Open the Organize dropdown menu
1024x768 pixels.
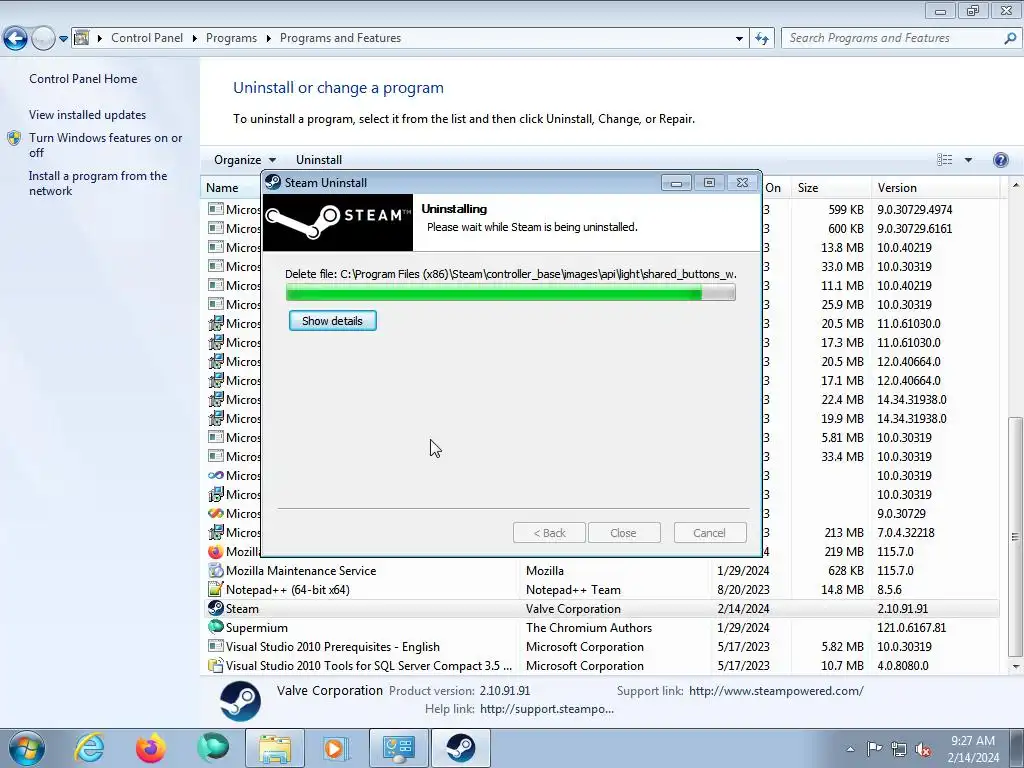click(245, 160)
